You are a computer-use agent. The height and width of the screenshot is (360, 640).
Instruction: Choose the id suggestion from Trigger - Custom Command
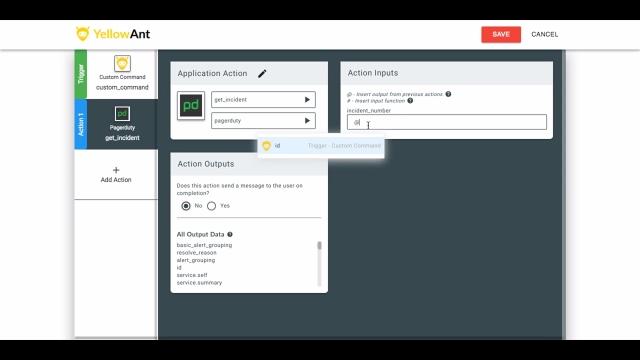click(321, 146)
